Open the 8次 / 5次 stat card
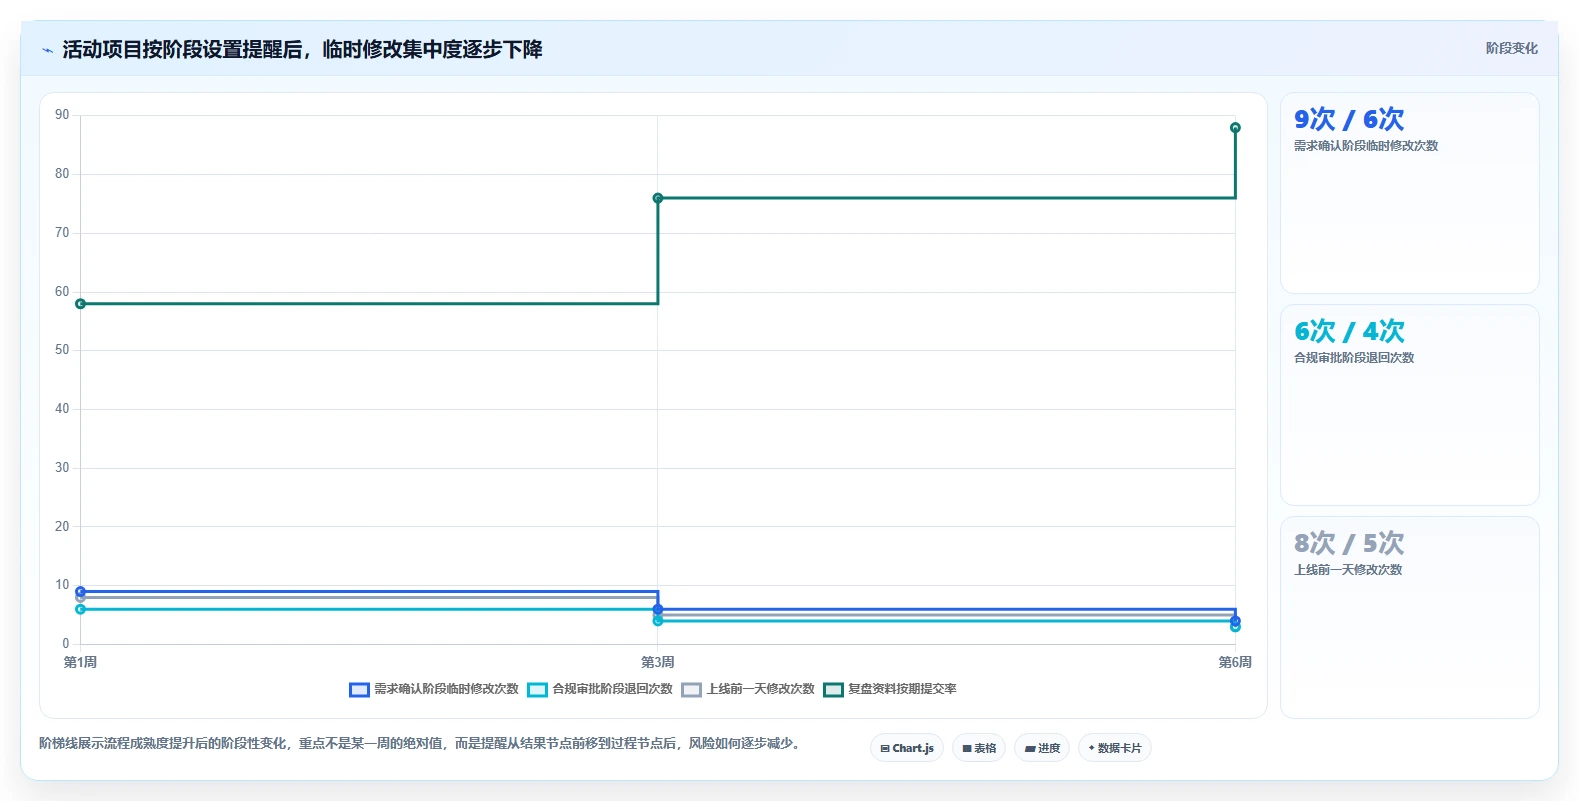The width and height of the screenshot is (1579, 801). (x=1409, y=617)
